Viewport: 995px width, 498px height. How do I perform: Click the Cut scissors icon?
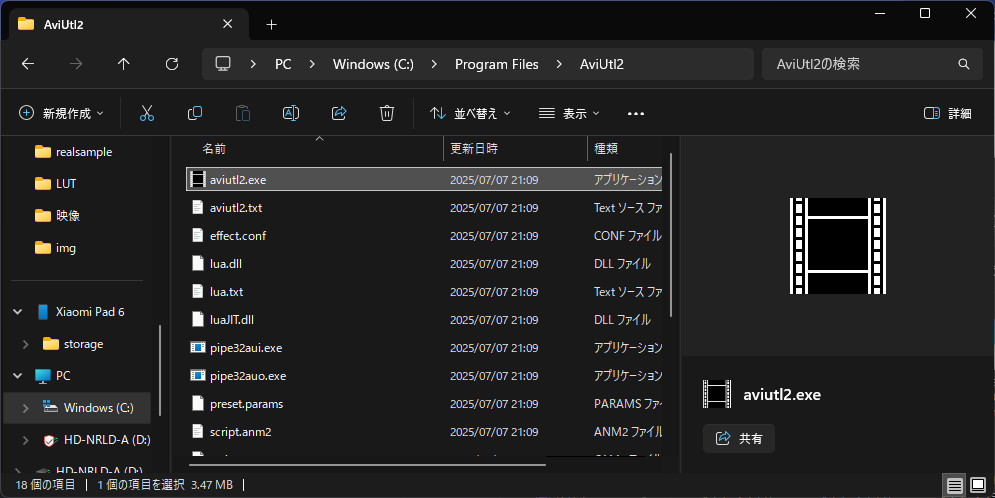(x=147, y=114)
